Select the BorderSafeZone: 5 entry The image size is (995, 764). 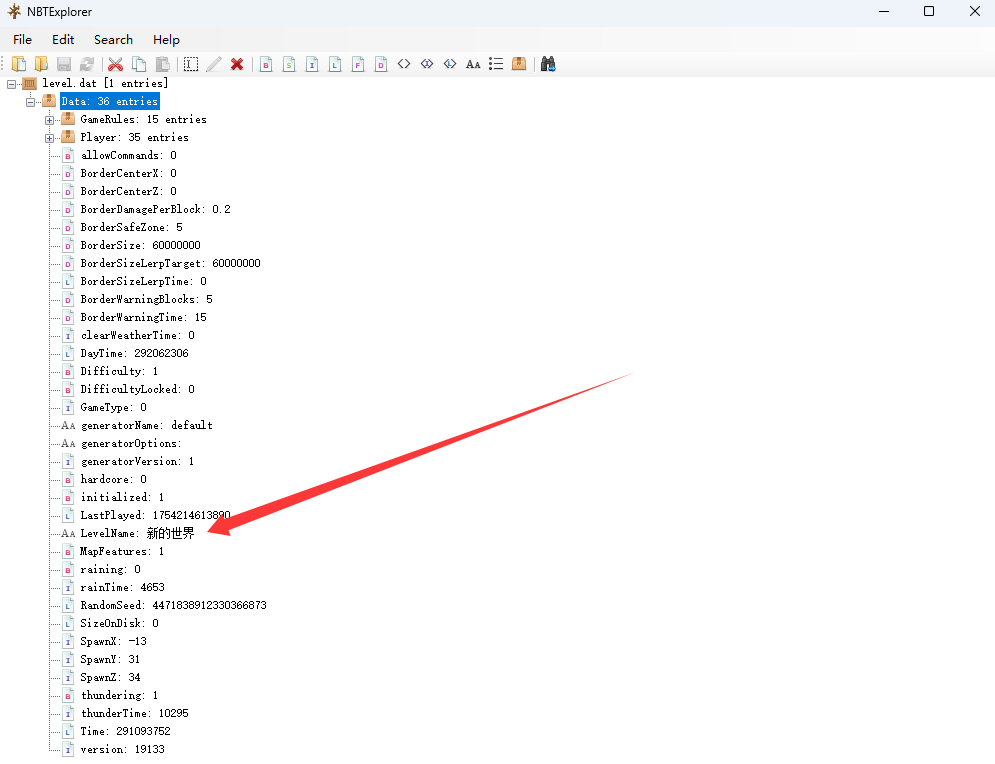pyautogui.click(x=131, y=227)
